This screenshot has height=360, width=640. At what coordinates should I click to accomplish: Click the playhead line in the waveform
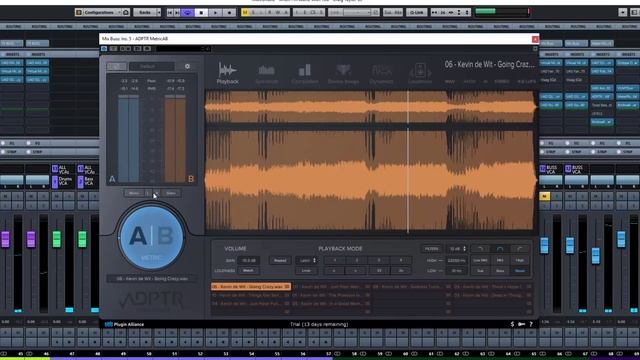click(x=408, y=162)
